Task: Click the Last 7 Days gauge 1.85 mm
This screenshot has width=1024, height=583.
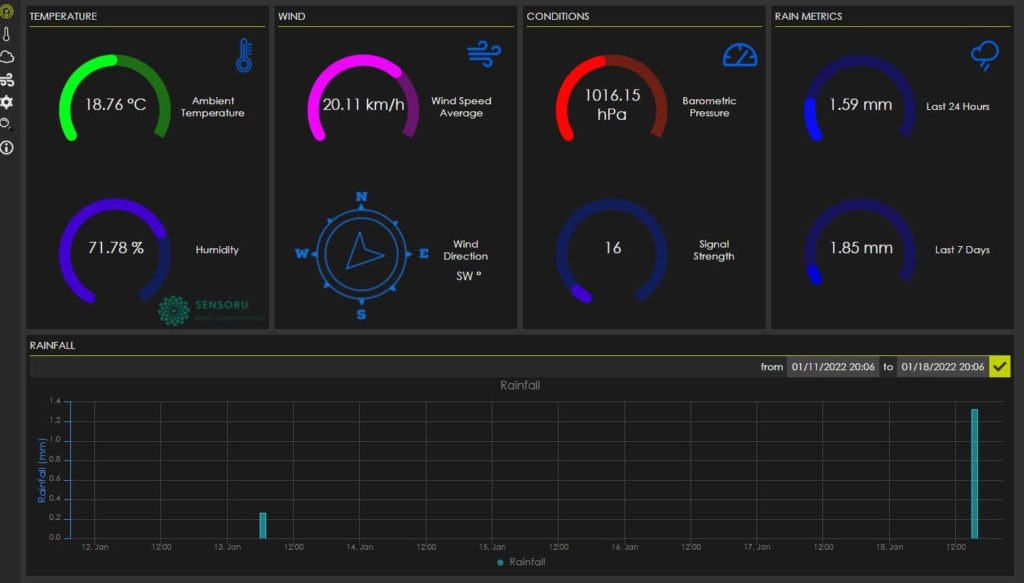Action: tap(860, 243)
